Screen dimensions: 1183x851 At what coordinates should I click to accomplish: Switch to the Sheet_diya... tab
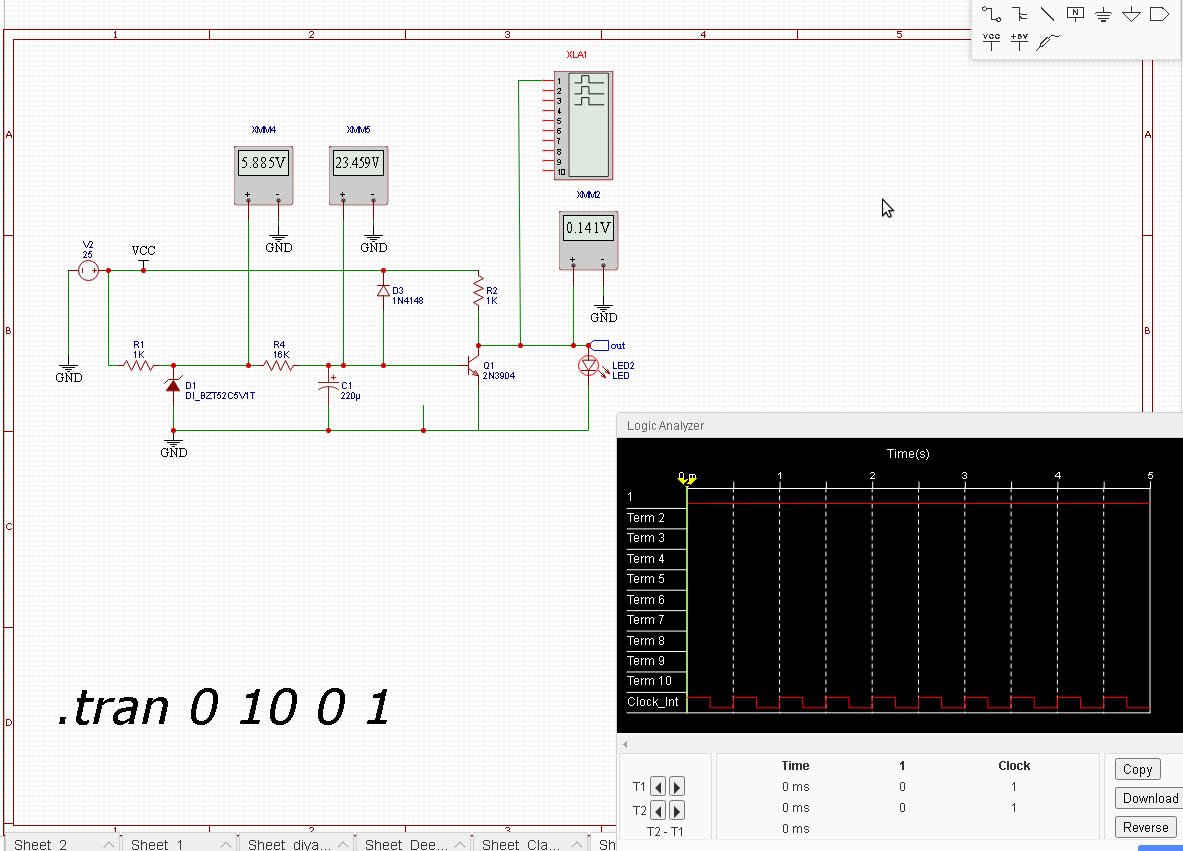click(289, 844)
